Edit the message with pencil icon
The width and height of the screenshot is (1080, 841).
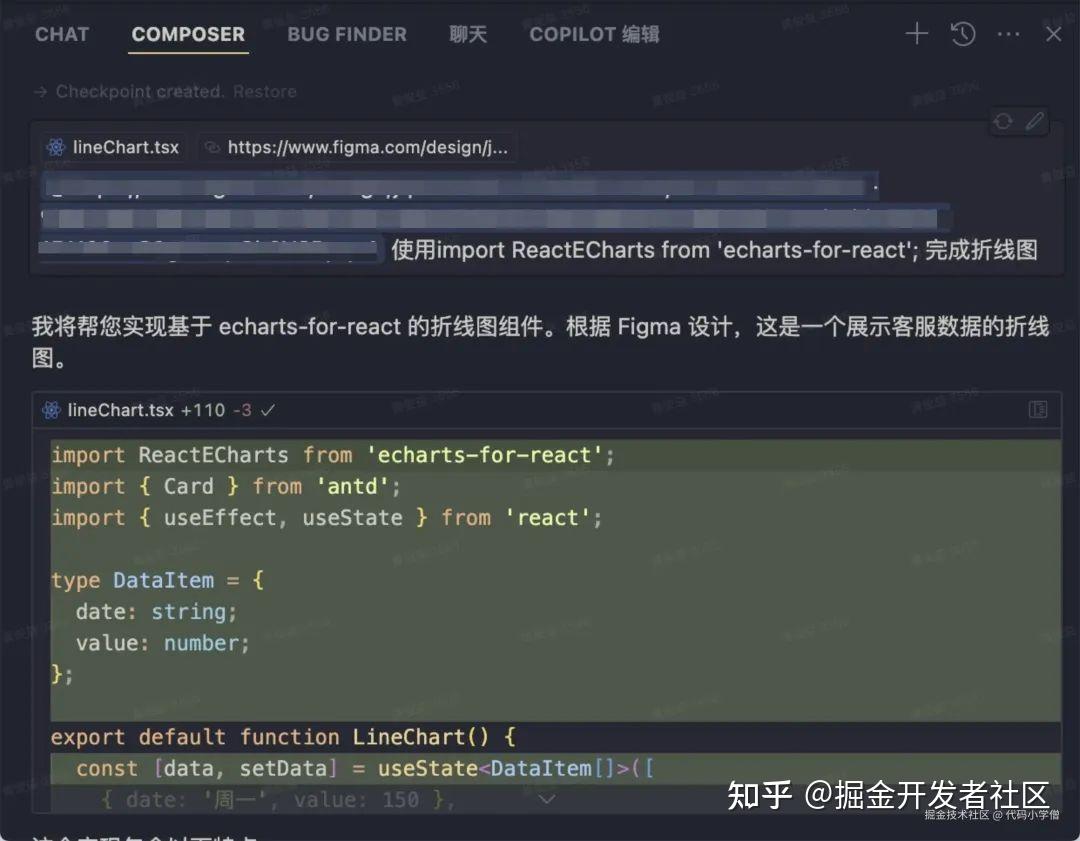[x=1035, y=121]
